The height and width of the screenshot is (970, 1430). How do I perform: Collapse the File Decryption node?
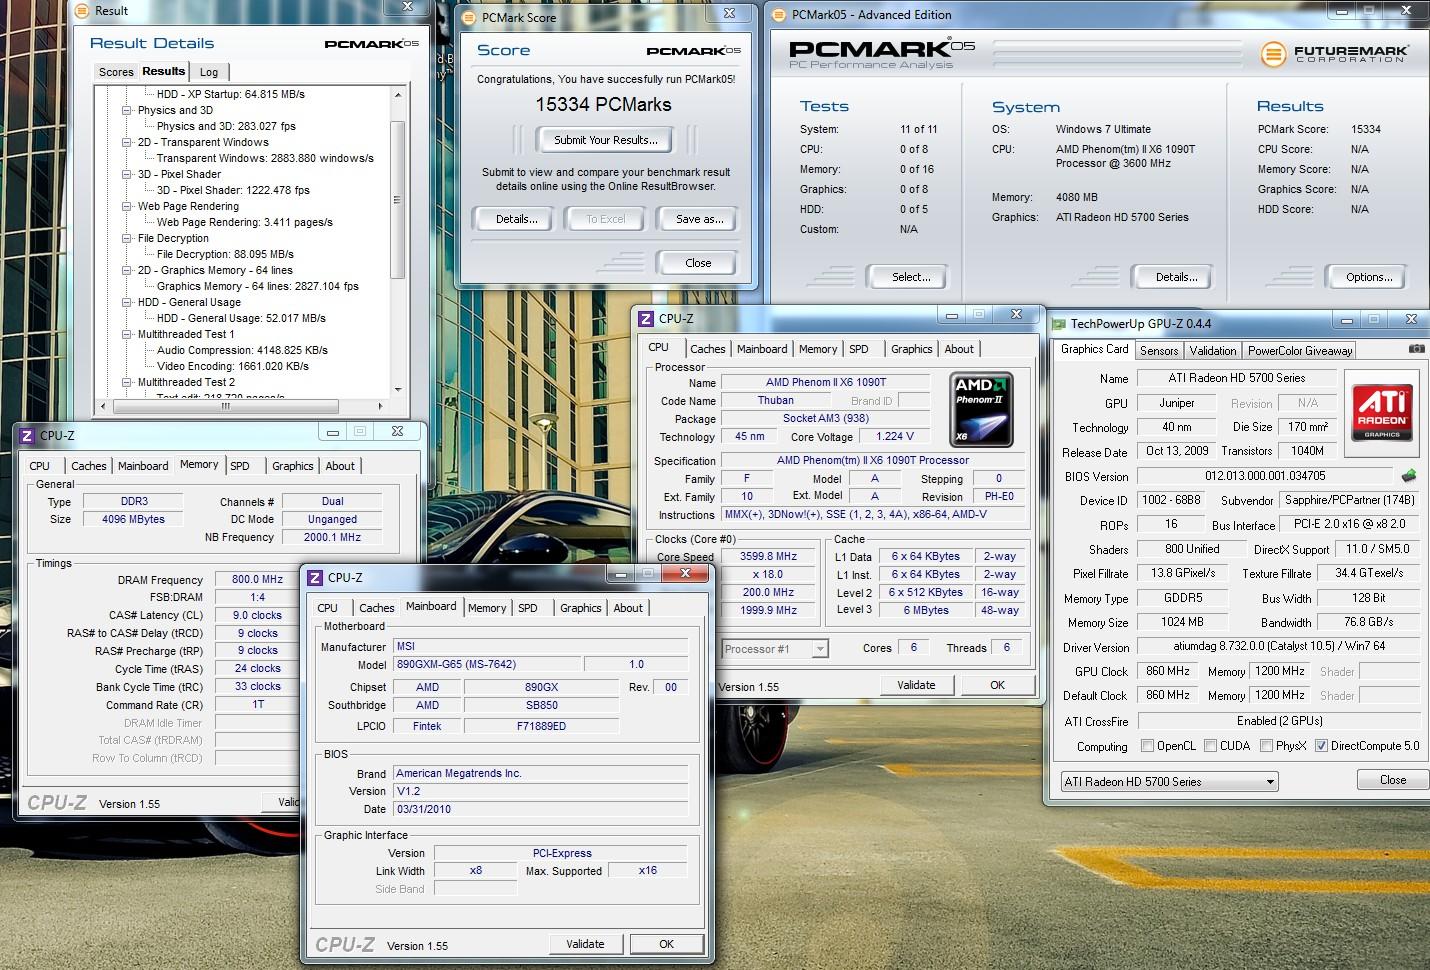(x=127, y=238)
